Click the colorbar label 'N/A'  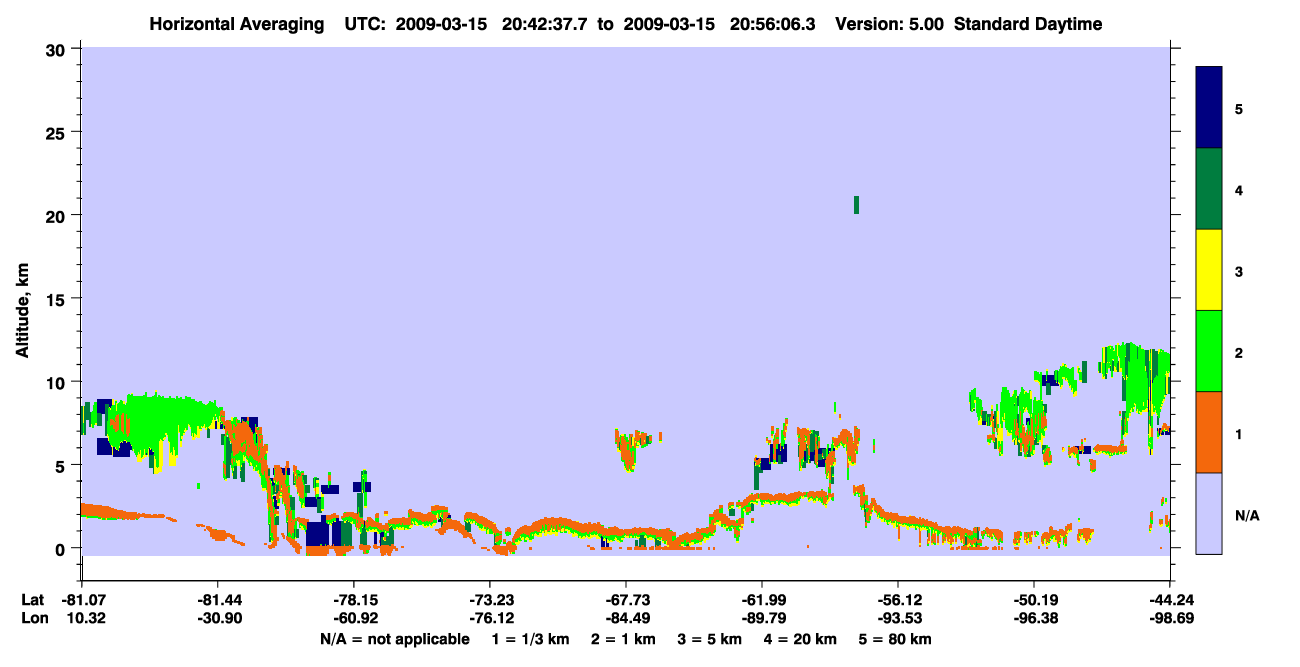point(1247,516)
